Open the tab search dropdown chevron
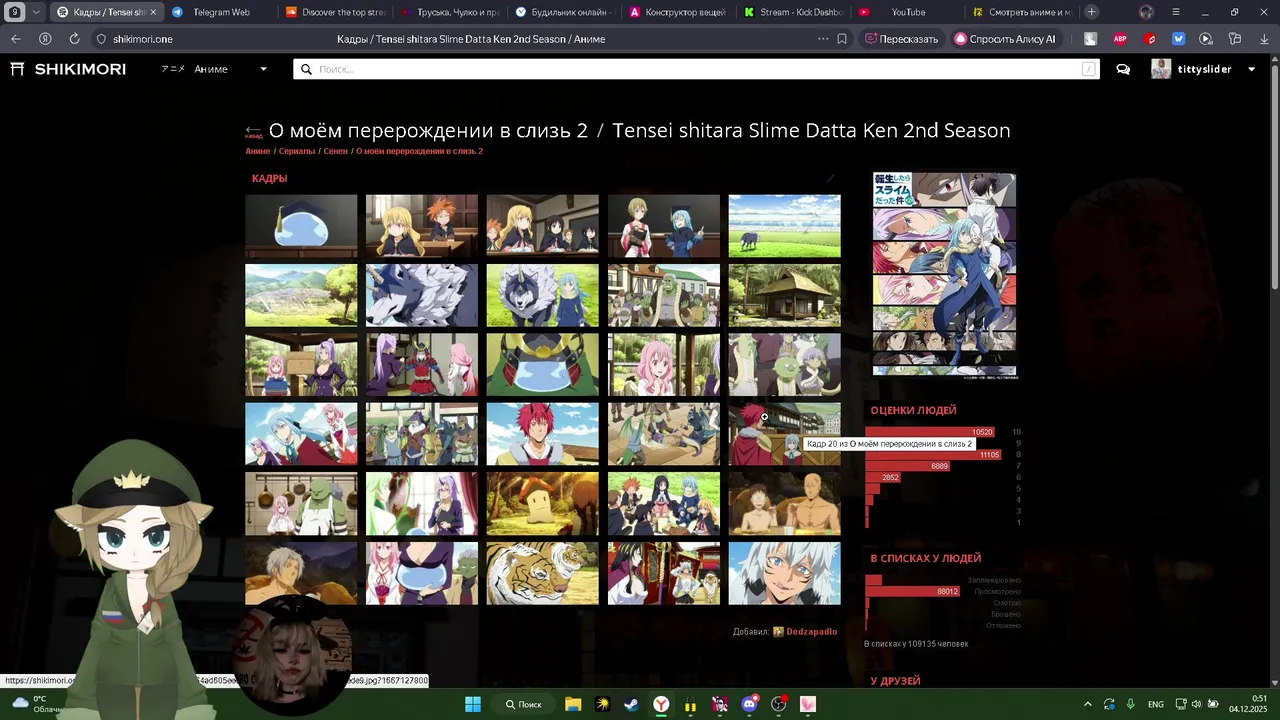 [x=36, y=12]
